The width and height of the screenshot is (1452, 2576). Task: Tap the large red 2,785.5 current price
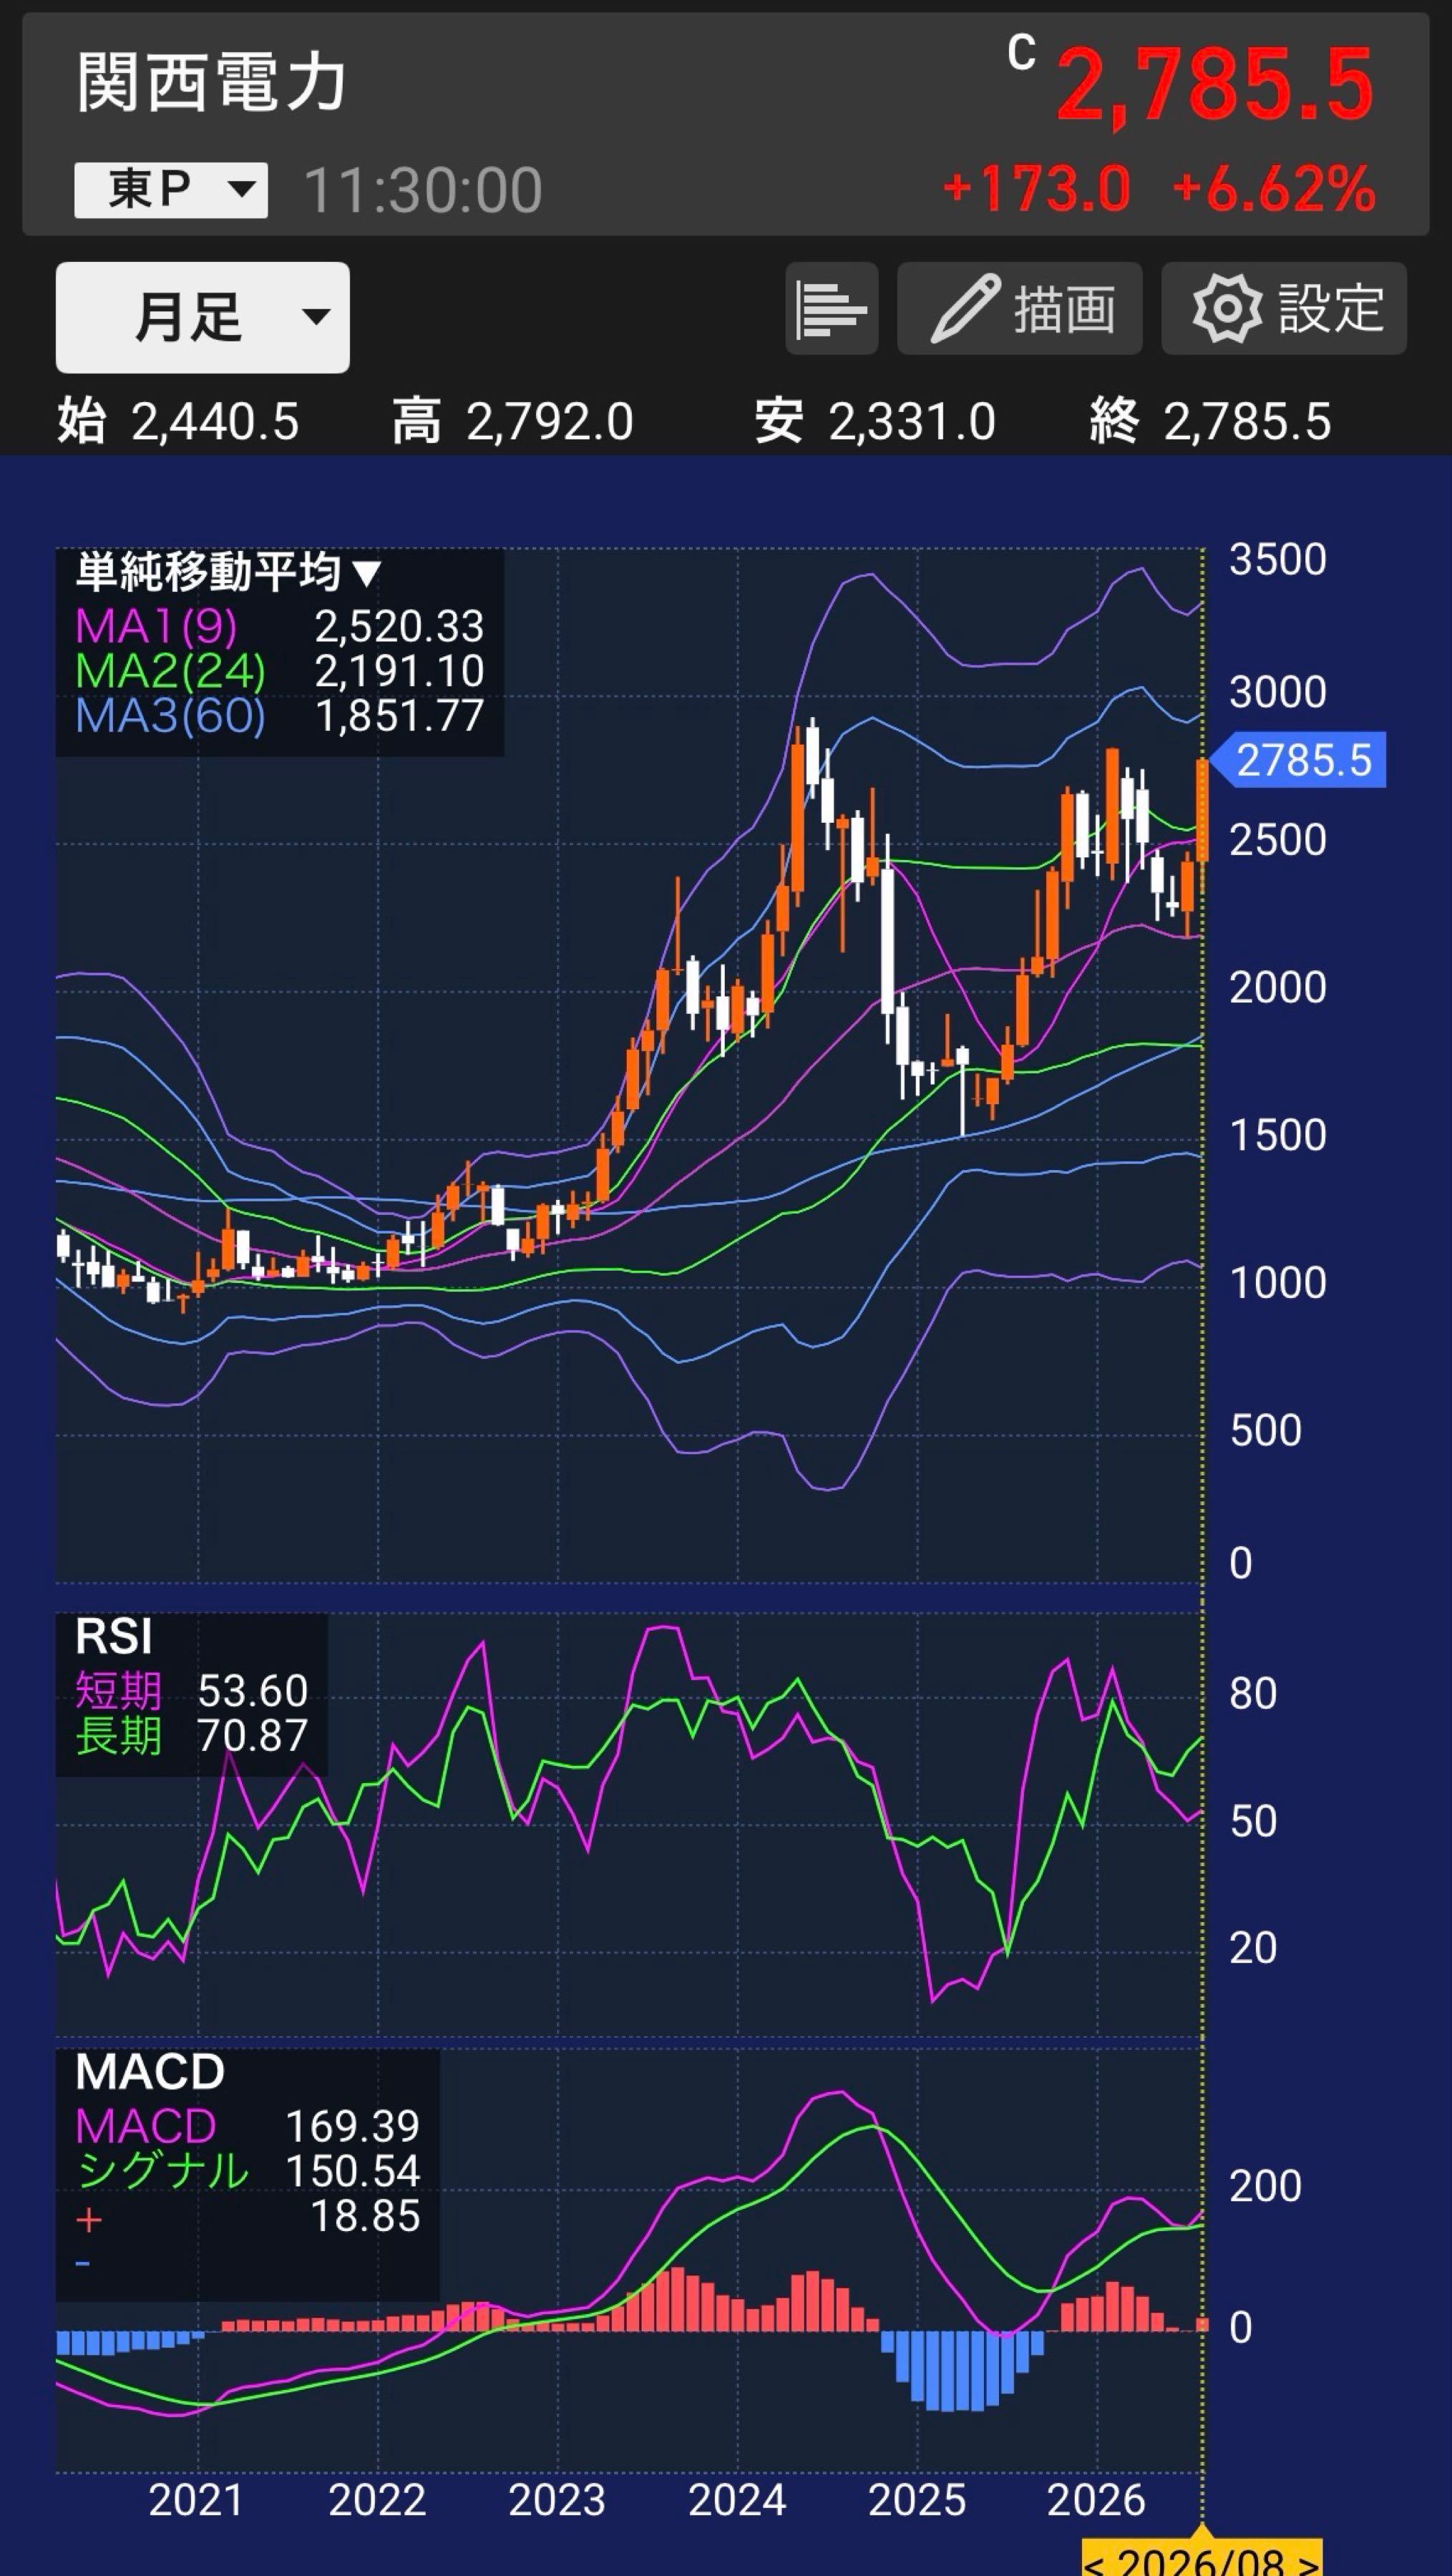pos(1215,86)
